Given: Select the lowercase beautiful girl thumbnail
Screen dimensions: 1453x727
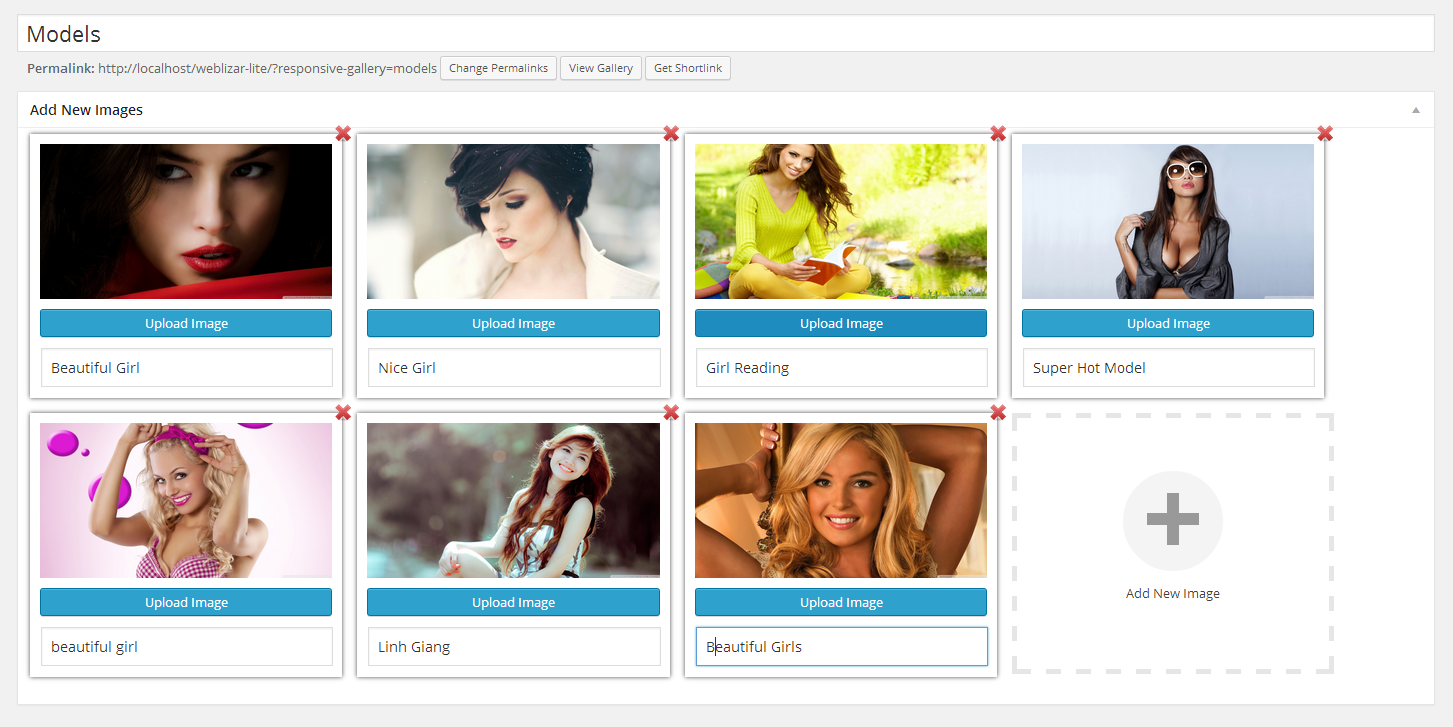Looking at the screenshot, I should click(x=186, y=500).
